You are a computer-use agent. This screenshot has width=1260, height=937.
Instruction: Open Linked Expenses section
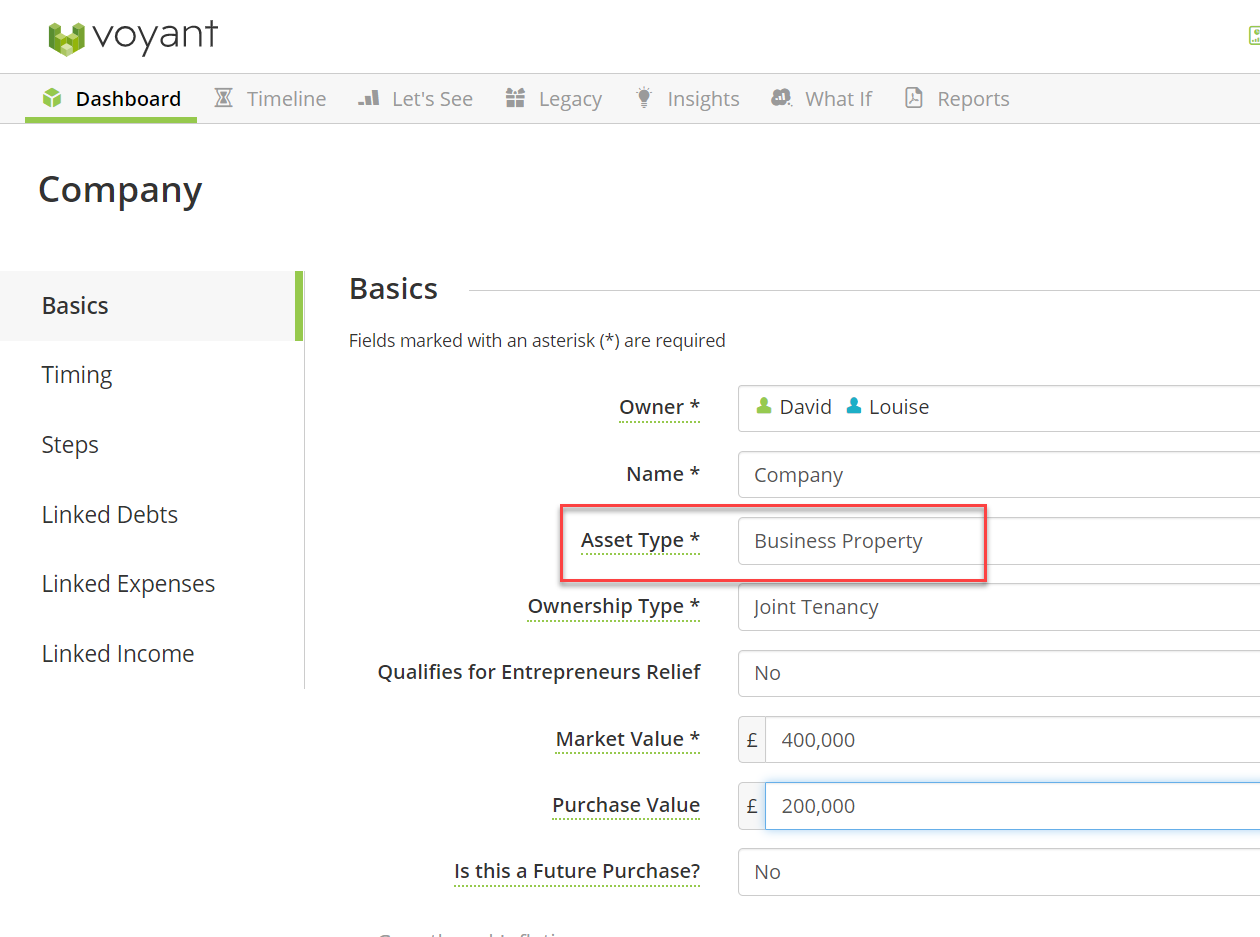click(x=151, y=584)
